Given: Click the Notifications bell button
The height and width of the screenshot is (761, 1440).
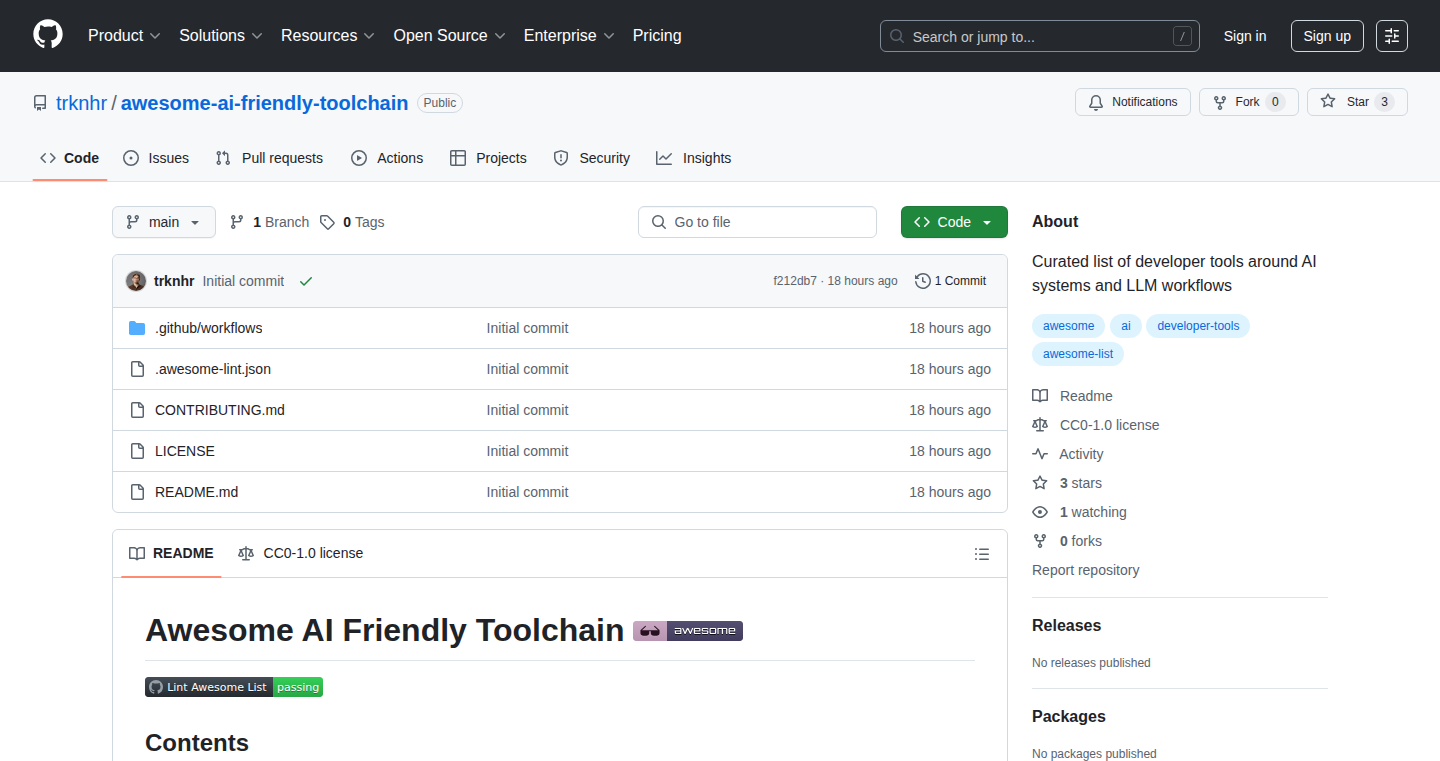Looking at the screenshot, I should tap(1133, 102).
